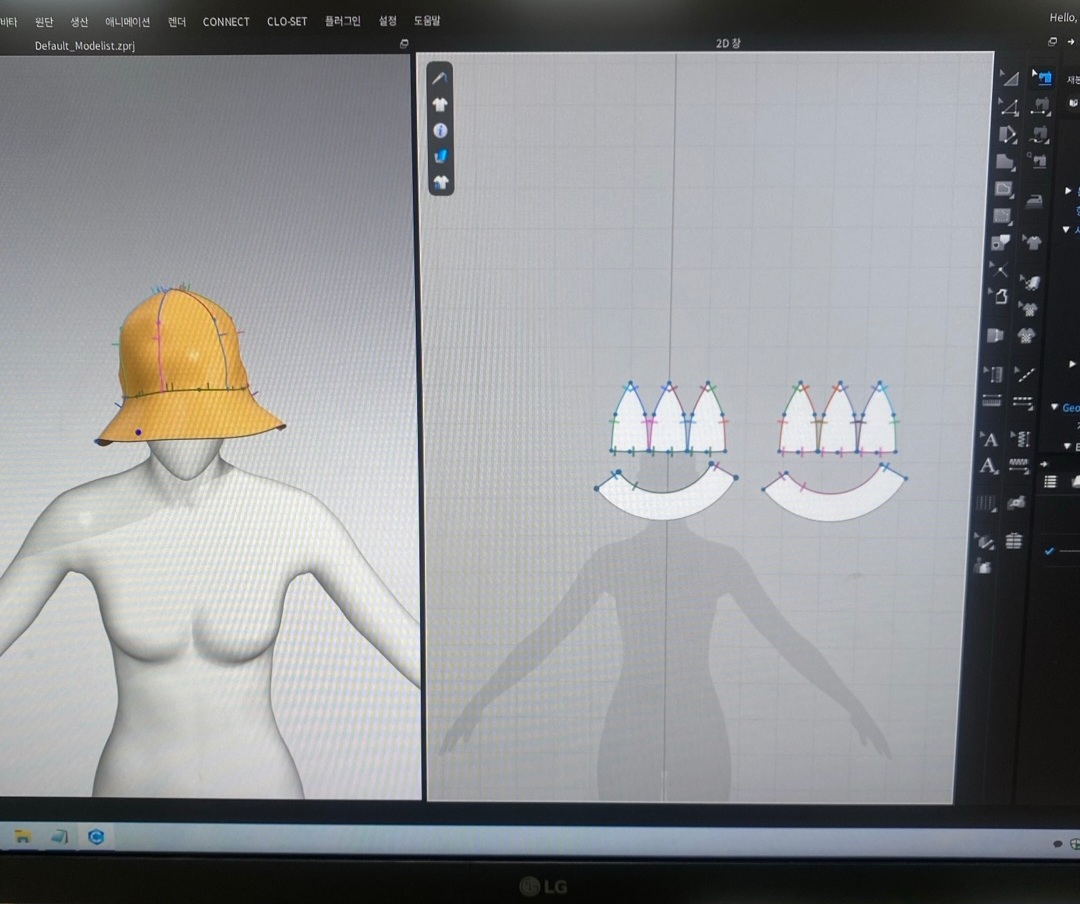Select the iron (Steam) tool

point(1034,201)
